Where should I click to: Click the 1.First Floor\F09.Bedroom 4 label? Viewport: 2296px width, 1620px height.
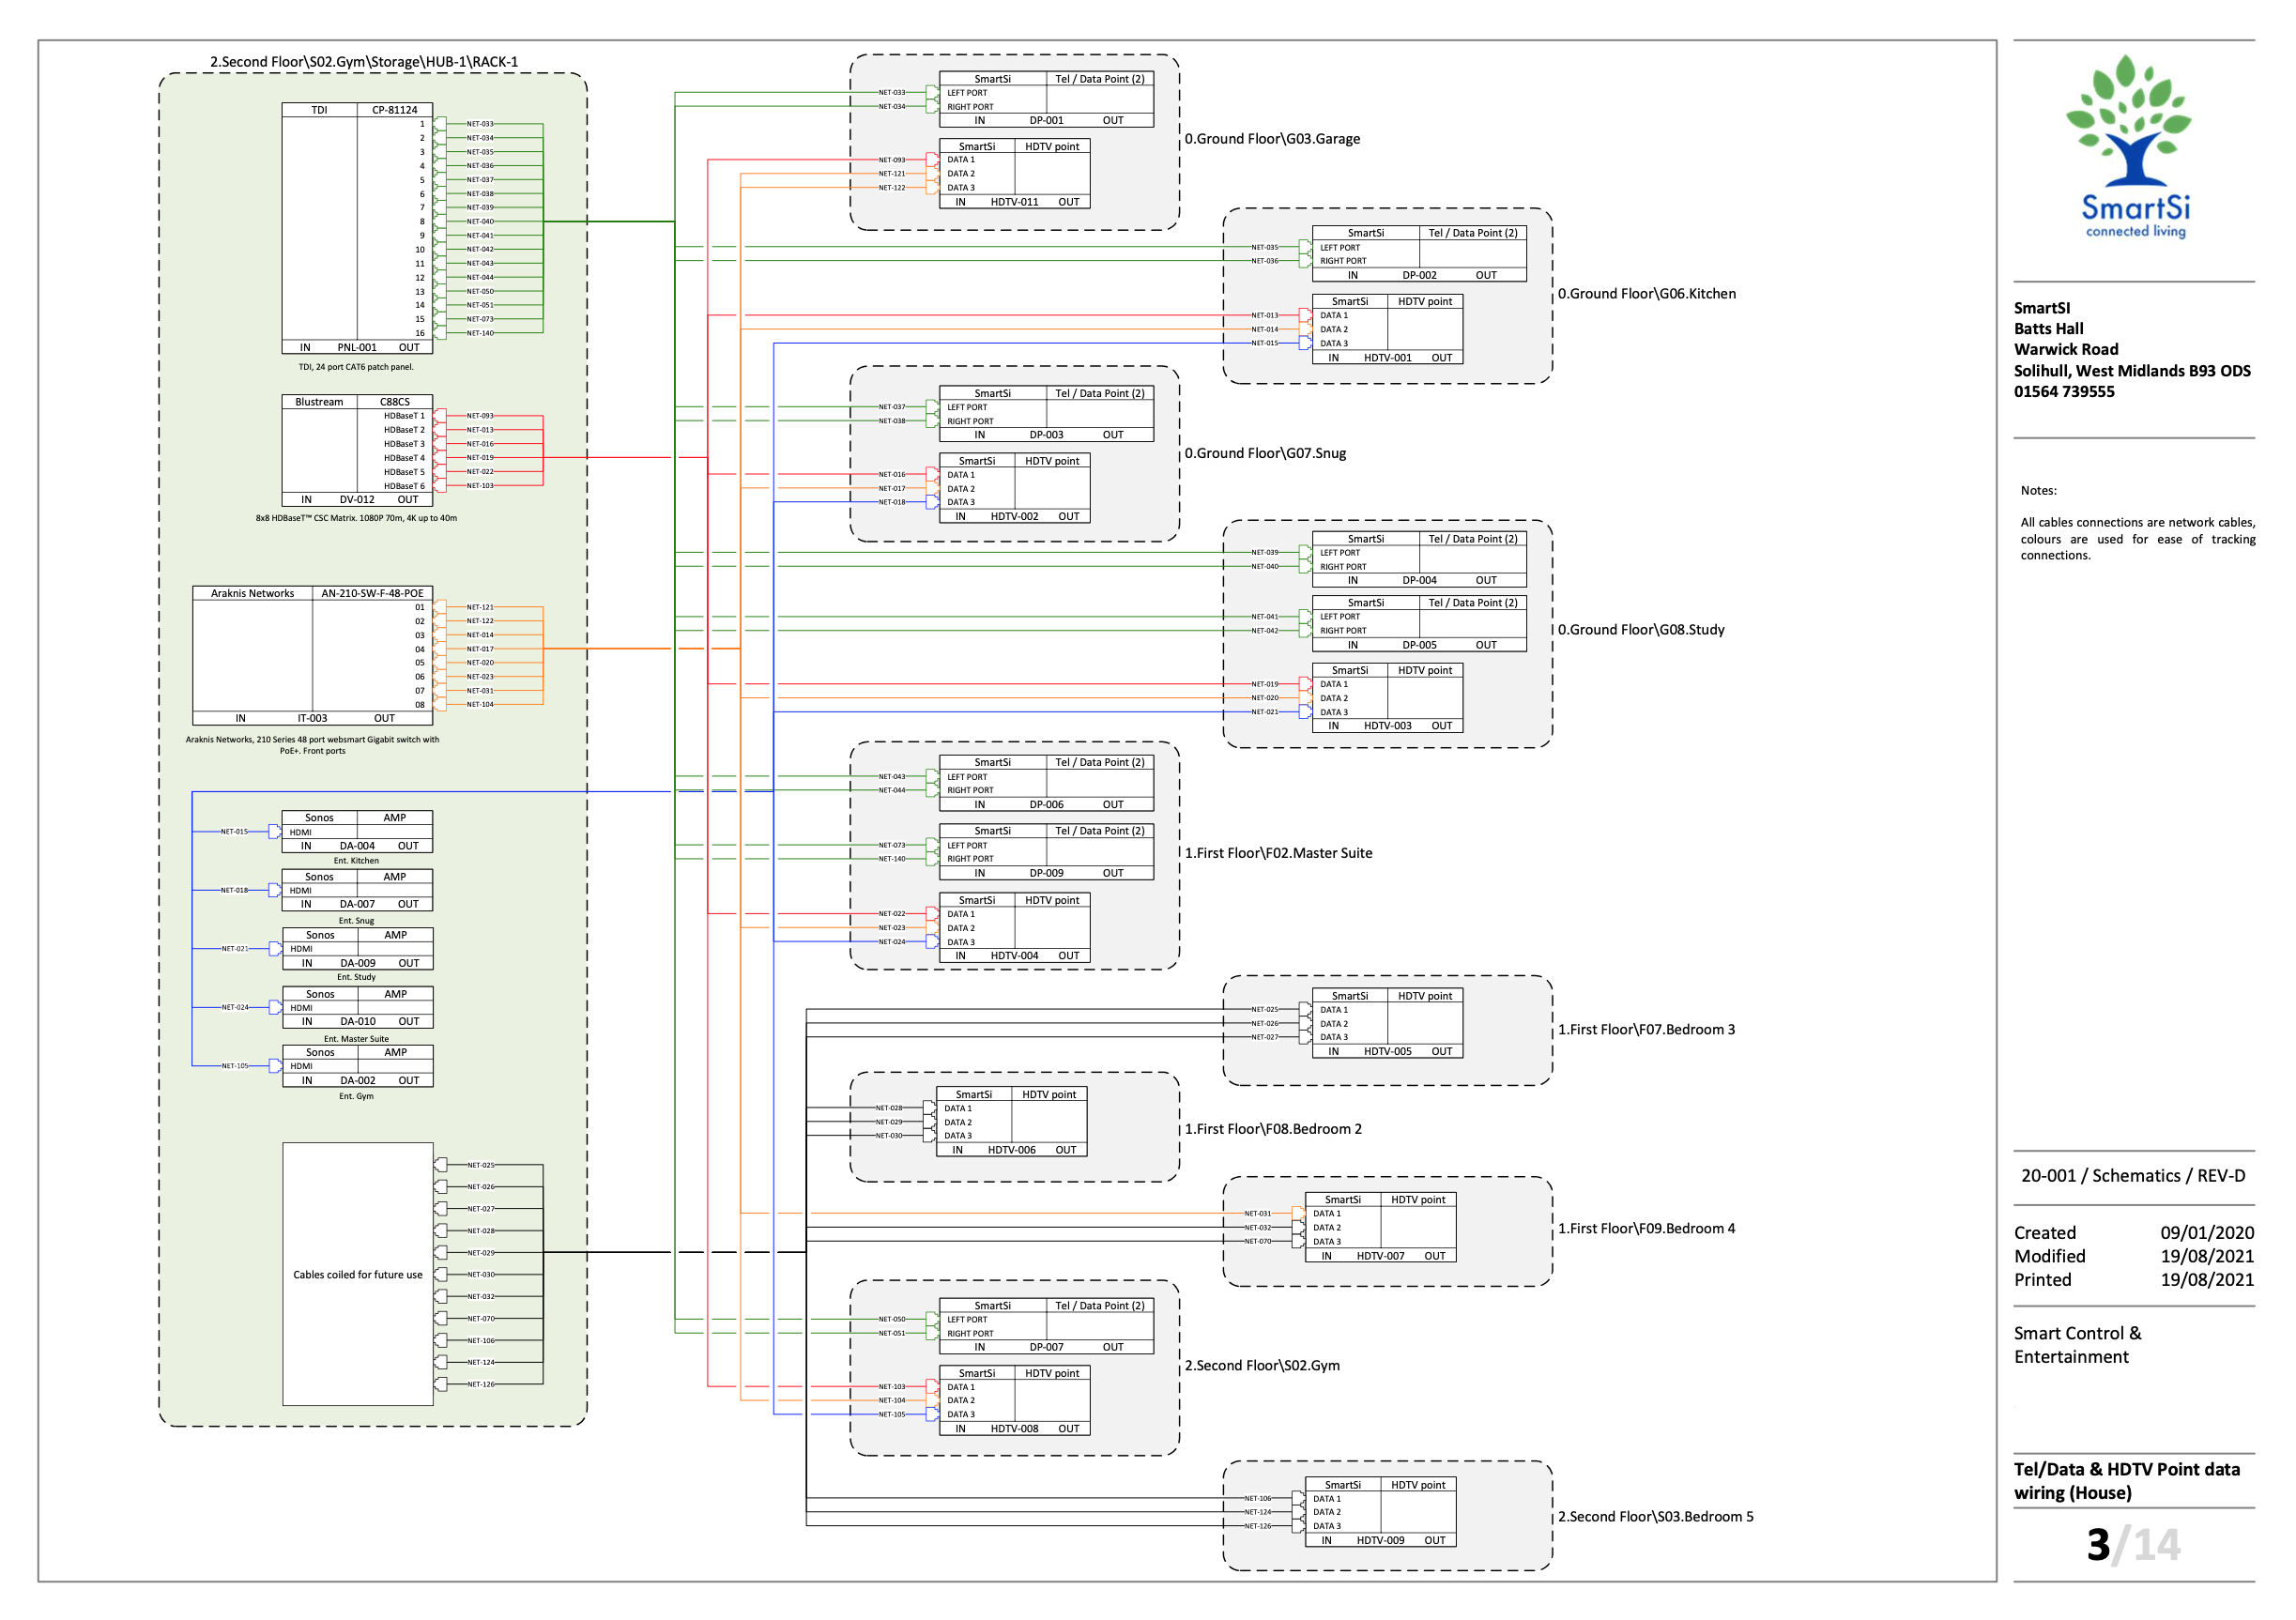1646,1229
